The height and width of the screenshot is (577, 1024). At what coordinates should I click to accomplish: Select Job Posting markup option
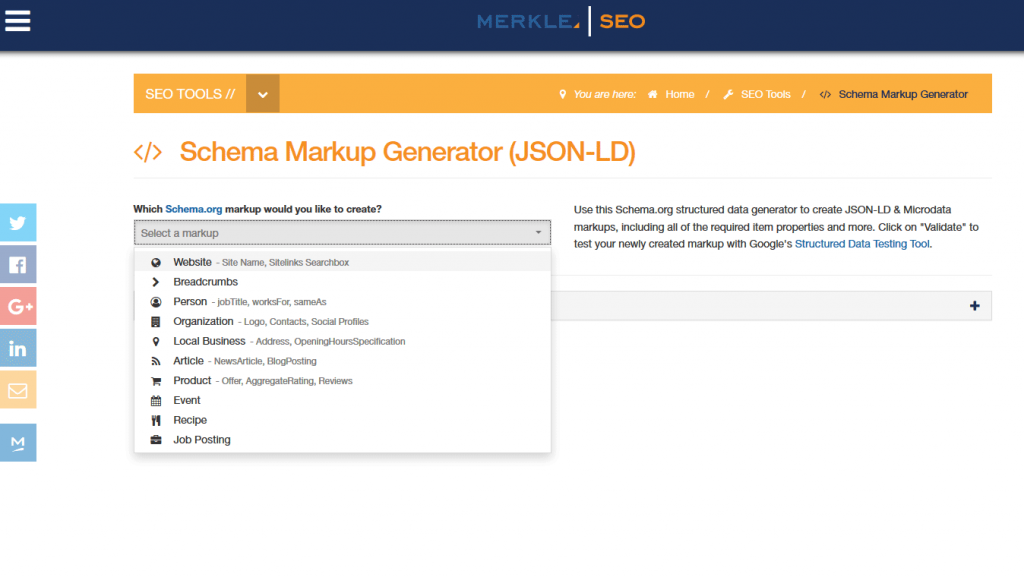pos(342,440)
